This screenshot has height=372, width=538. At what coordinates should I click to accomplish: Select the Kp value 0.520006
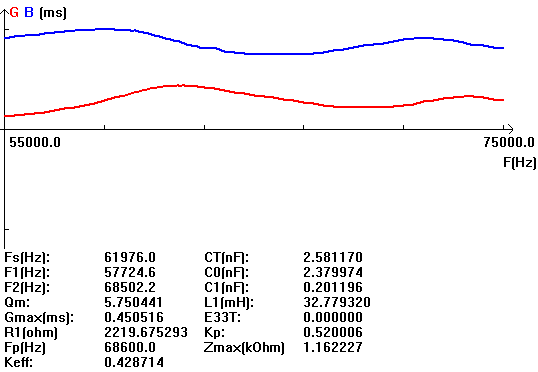click(333, 332)
